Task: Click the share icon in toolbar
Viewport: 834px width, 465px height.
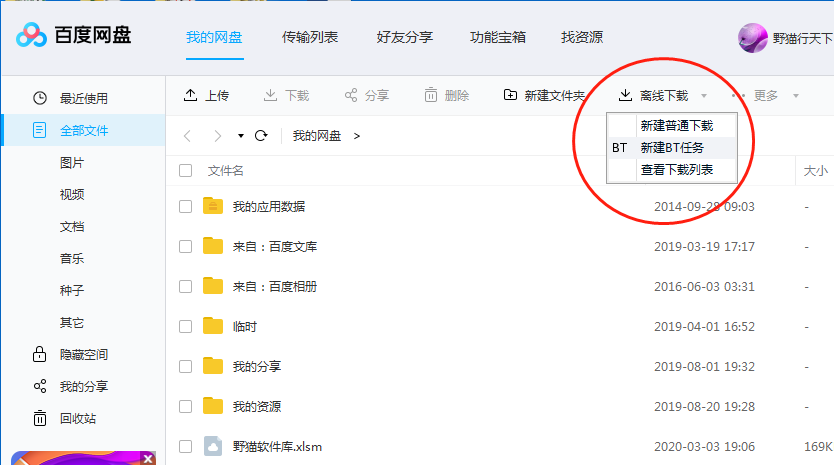Action: (x=351, y=95)
